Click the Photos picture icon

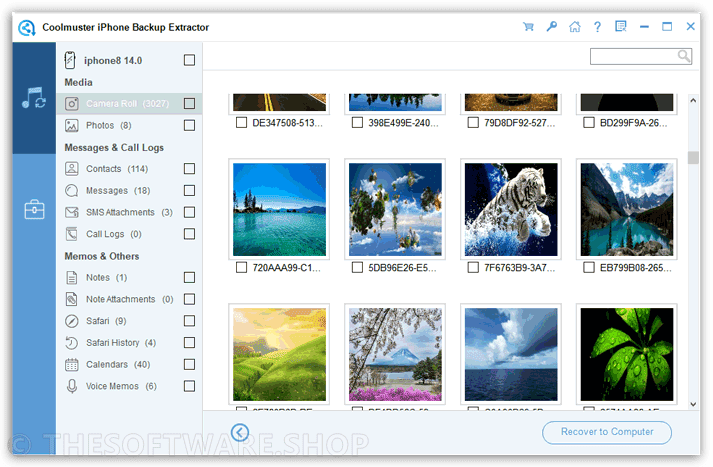click(x=71, y=126)
